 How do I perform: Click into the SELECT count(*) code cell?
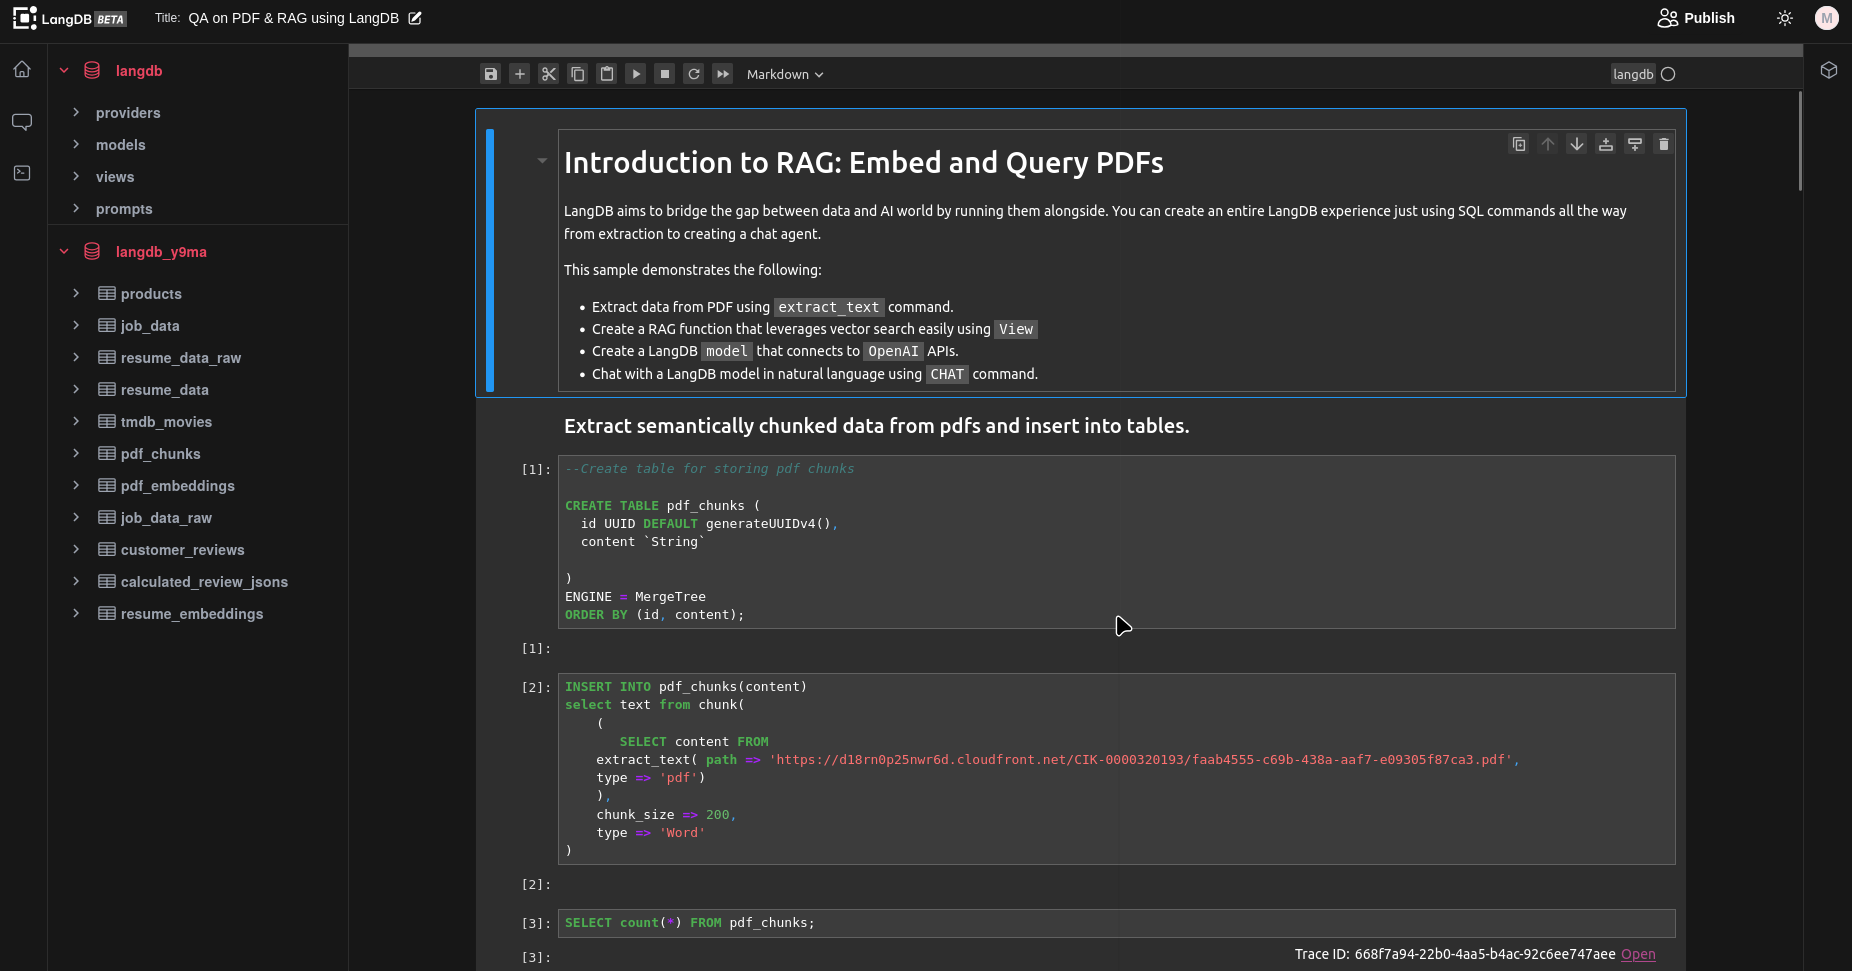point(1116,923)
